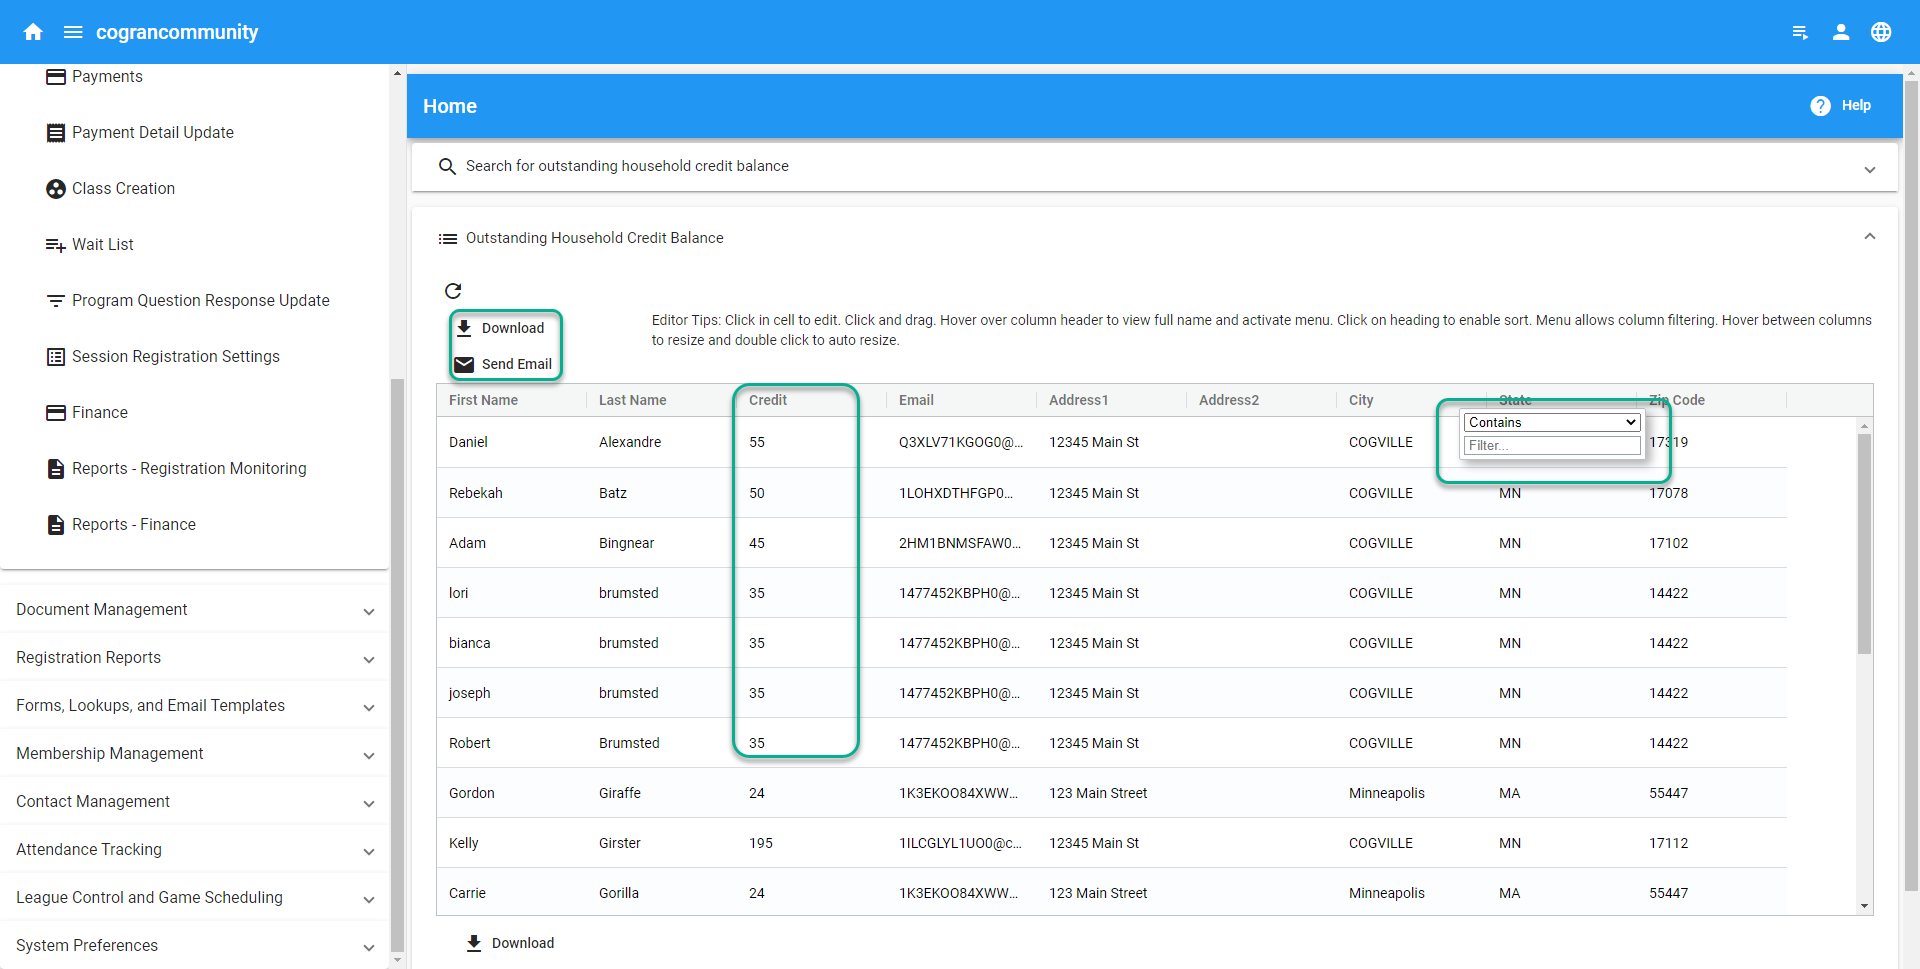Click the Help question mark icon
Viewport: 1920px width, 969px height.
click(1820, 106)
